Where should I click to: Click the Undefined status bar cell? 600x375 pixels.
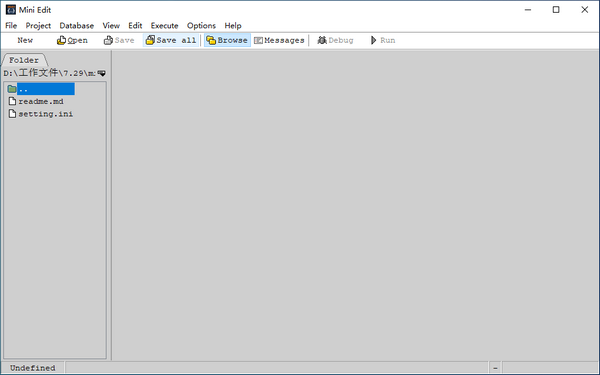tap(33, 368)
